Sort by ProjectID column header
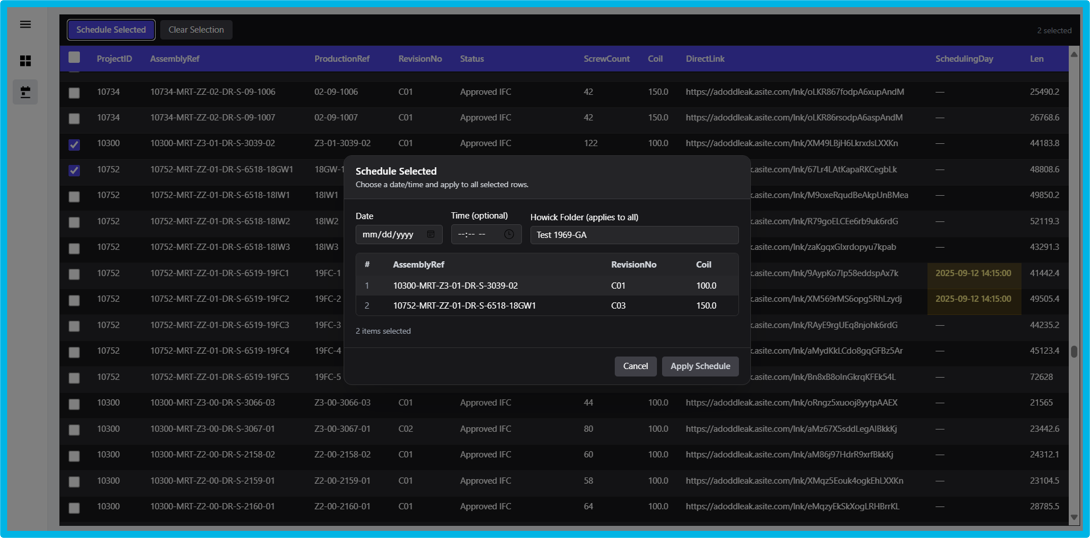1090x538 pixels. click(x=114, y=59)
